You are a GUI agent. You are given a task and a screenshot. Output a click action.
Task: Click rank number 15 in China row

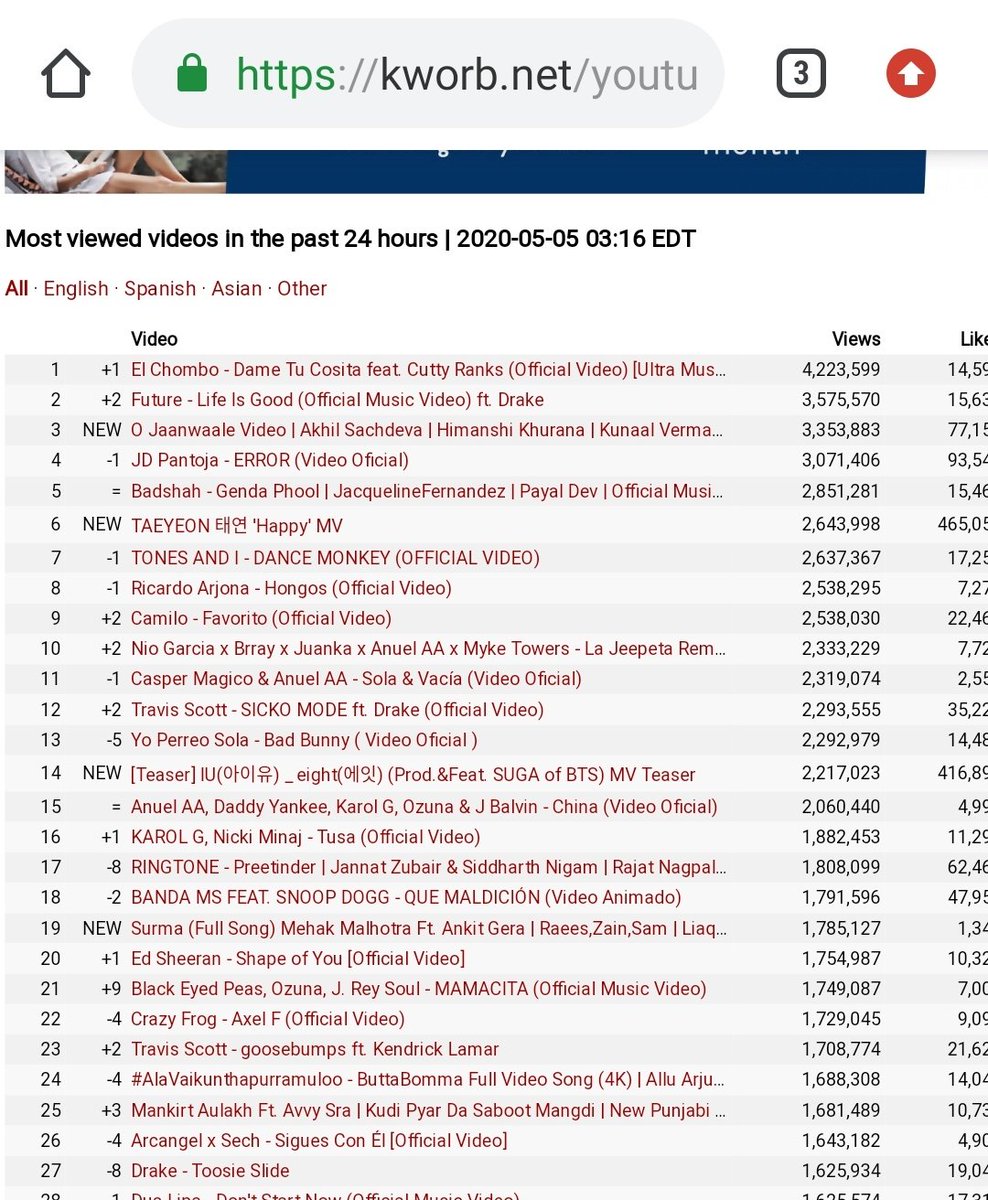coord(51,806)
